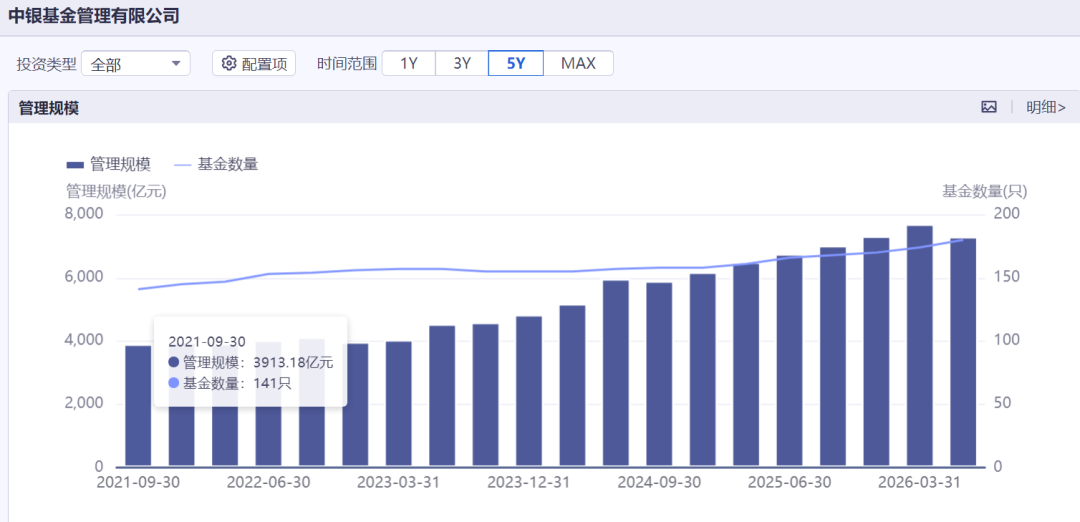Image resolution: width=1080 pixels, height=522 pixels.
Task: Click the 2021-09-30 x-axis label
Action: coord(138,482)
